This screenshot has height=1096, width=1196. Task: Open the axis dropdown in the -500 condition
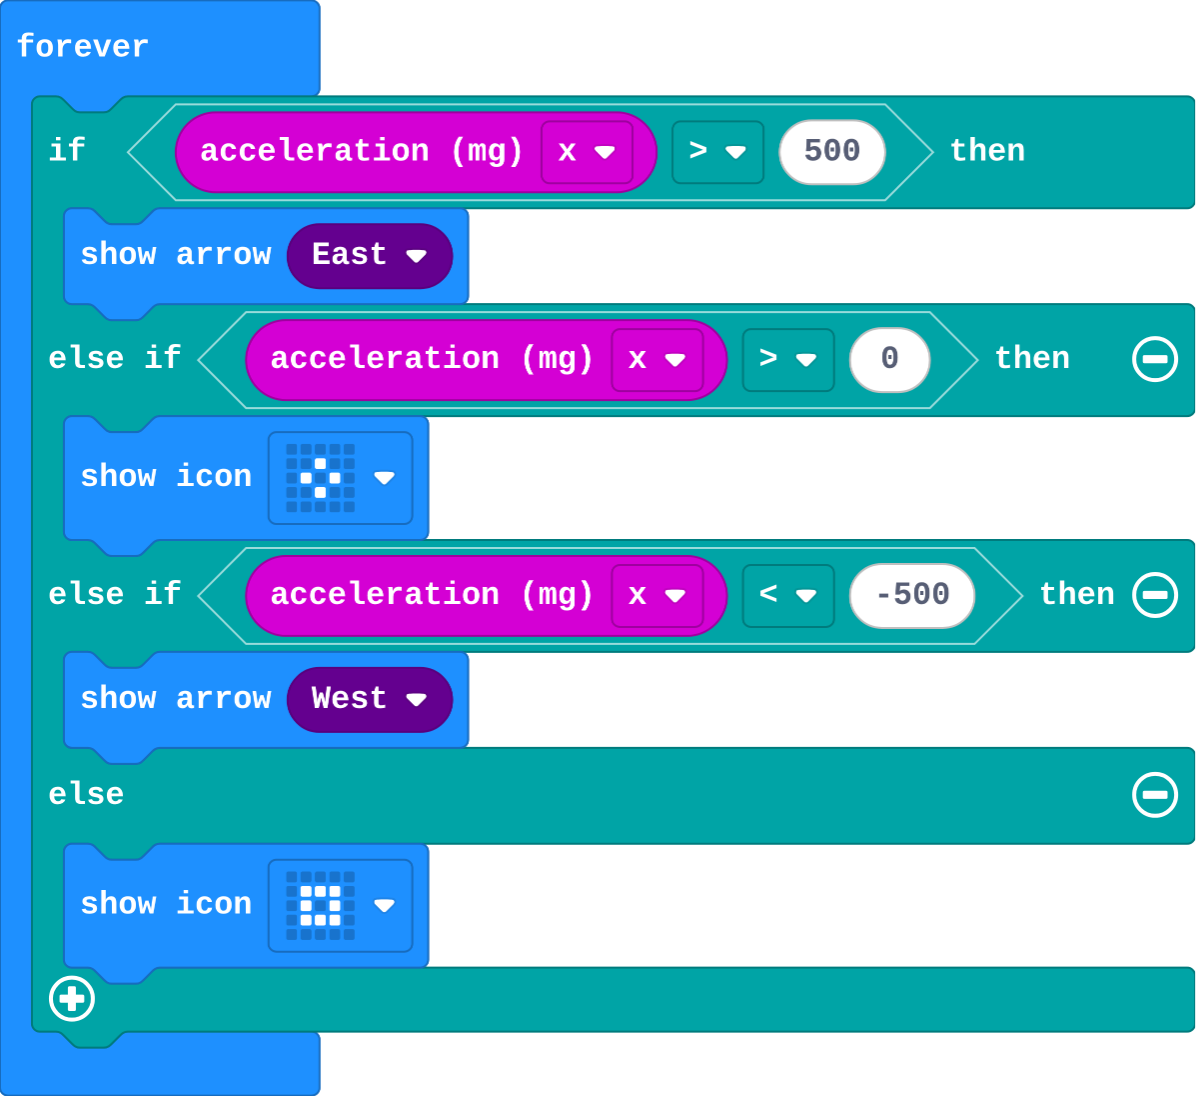(x=657, y=596)
